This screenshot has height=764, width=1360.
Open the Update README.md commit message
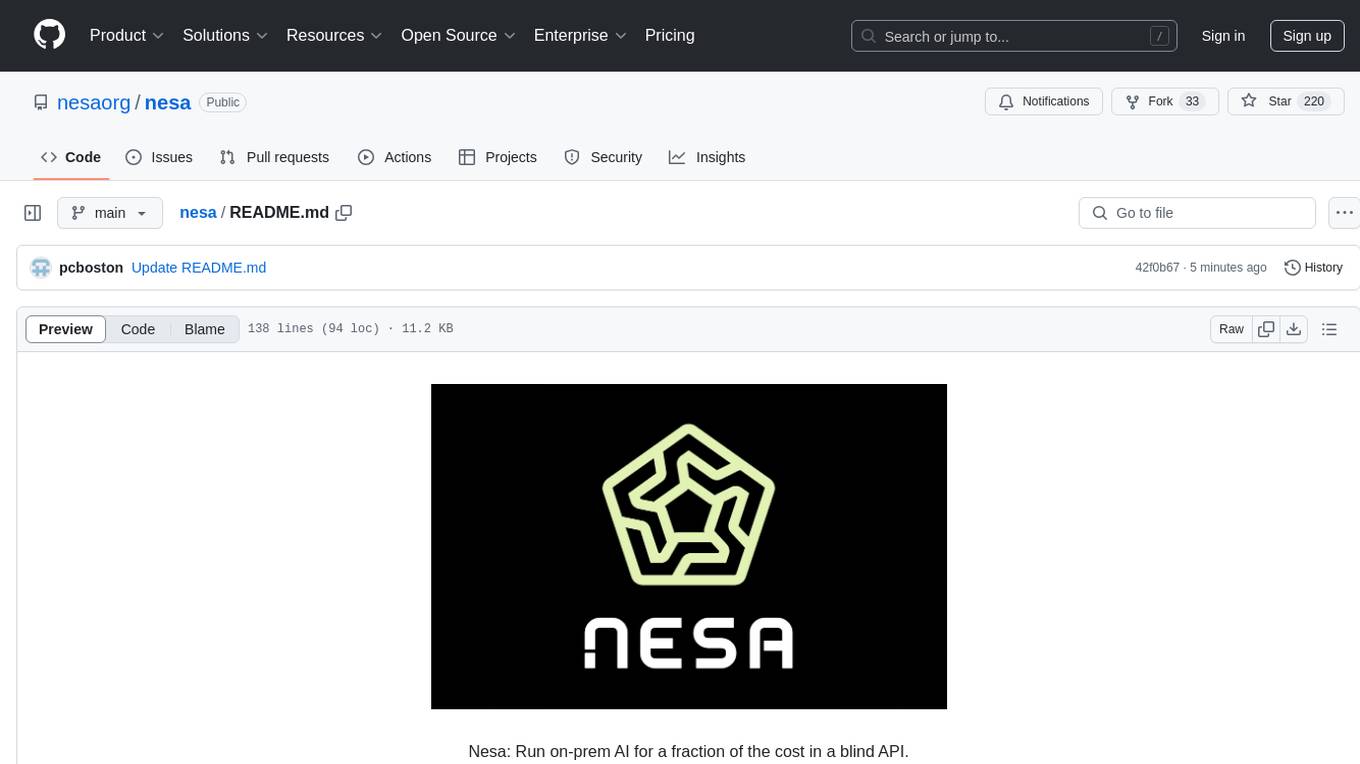(199, 268)
